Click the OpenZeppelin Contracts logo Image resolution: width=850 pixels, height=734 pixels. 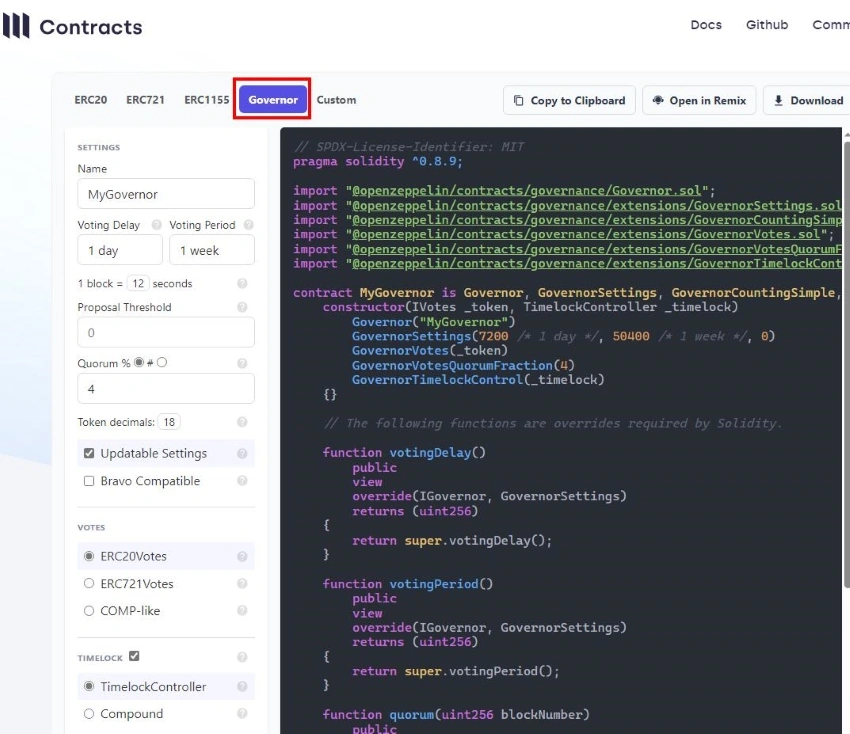(72, 26)
